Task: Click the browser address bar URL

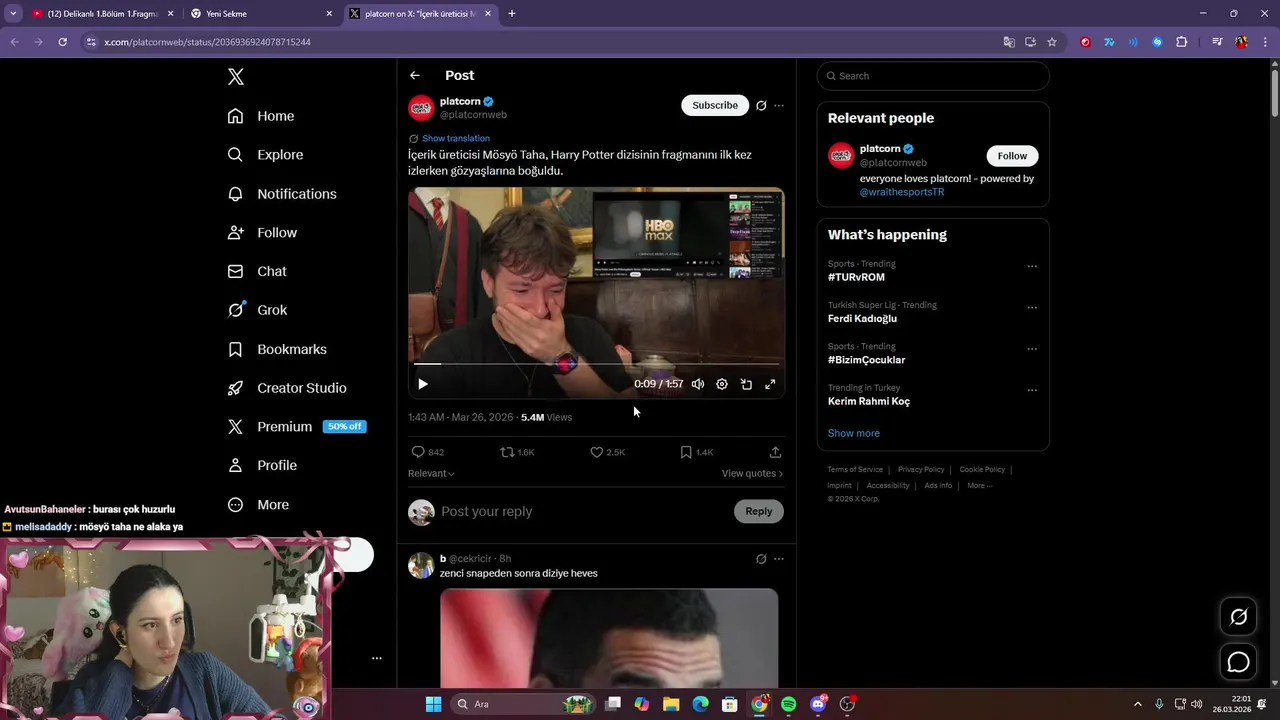Action: [207, 42]
